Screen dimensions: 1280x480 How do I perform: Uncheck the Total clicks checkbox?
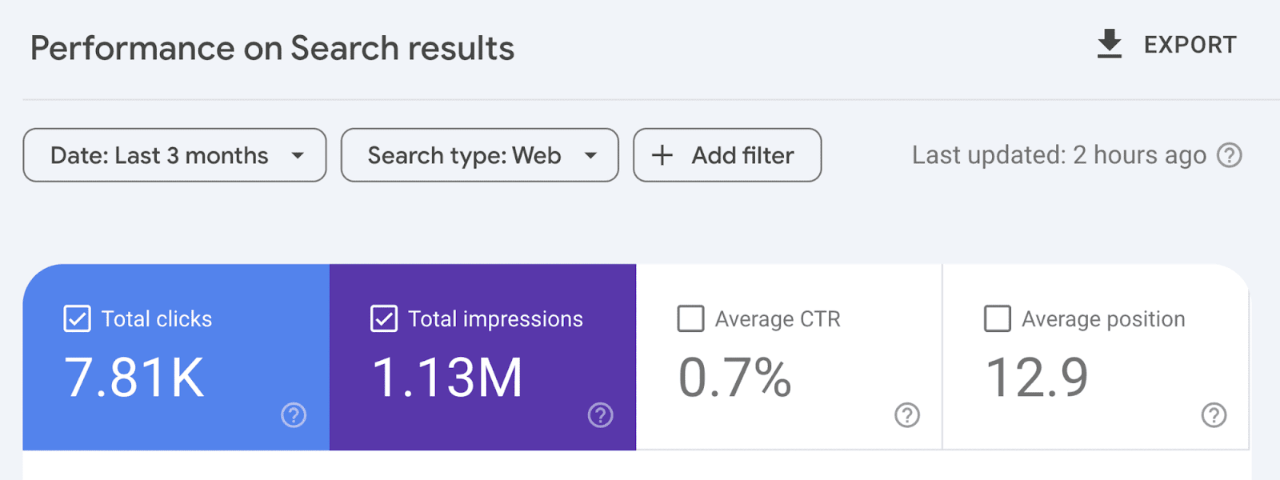(76, 319)
